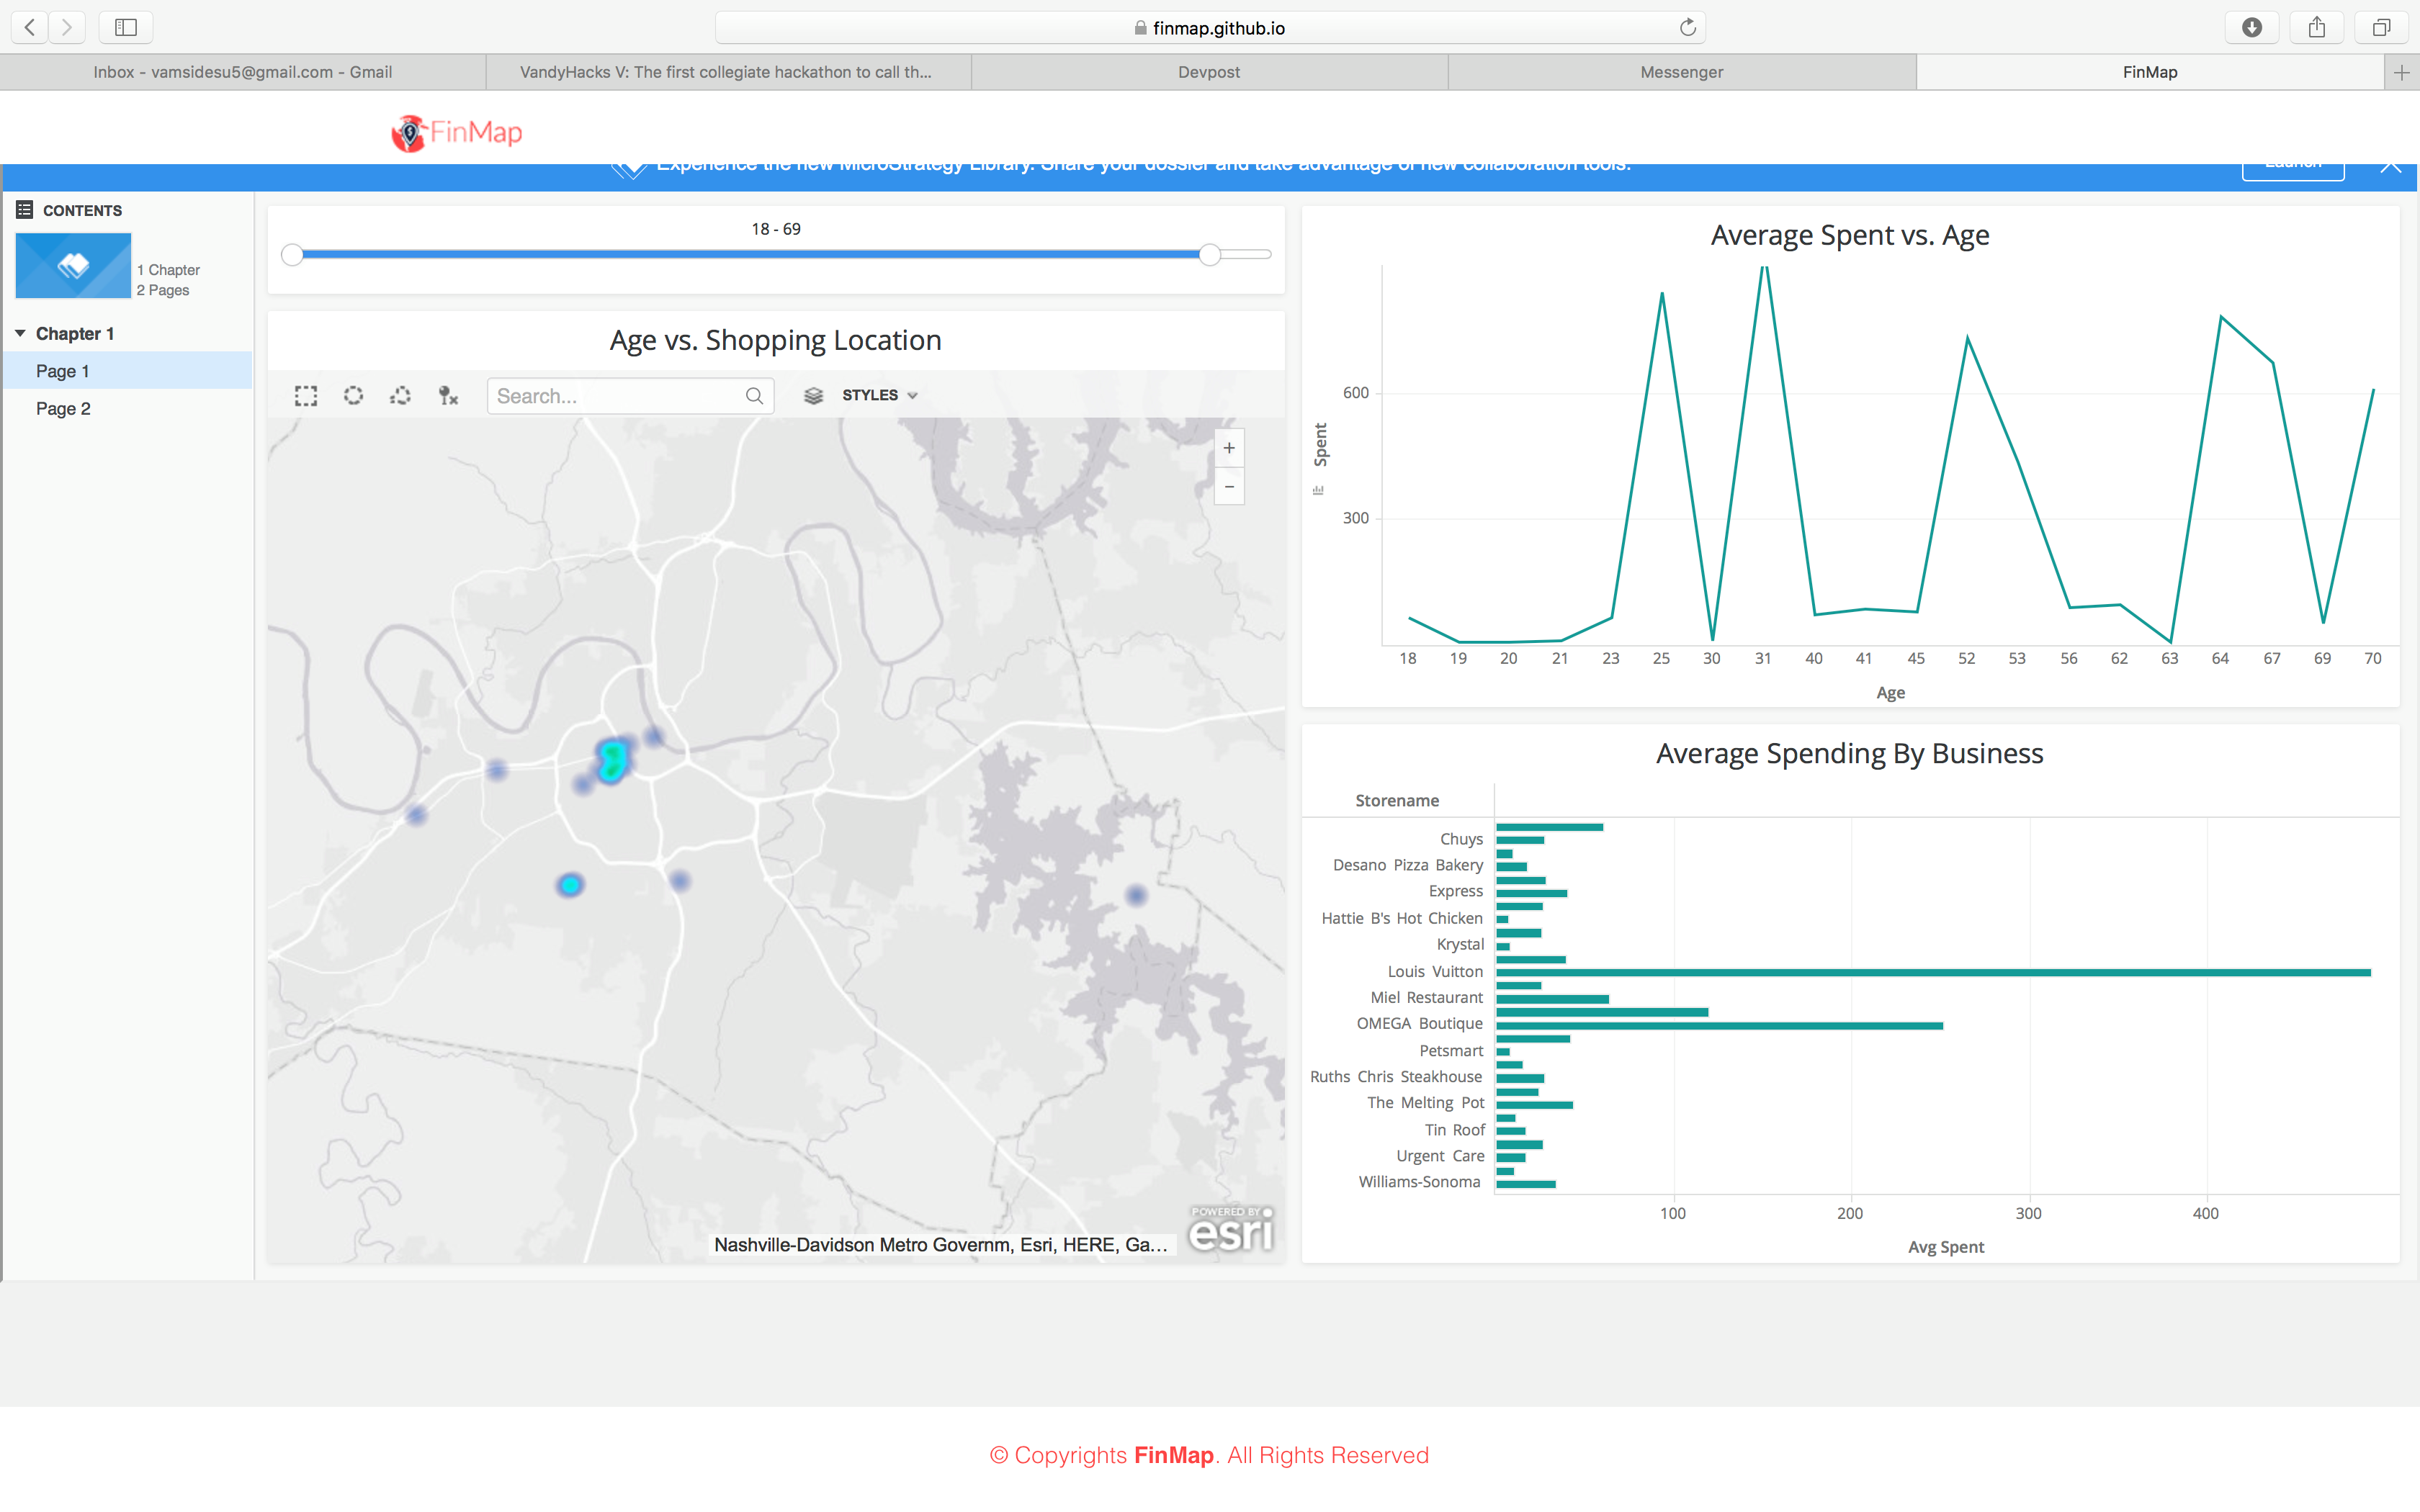2420x1512 pixels.
Task: Select the lasso selection map tool
Action: 401,396
